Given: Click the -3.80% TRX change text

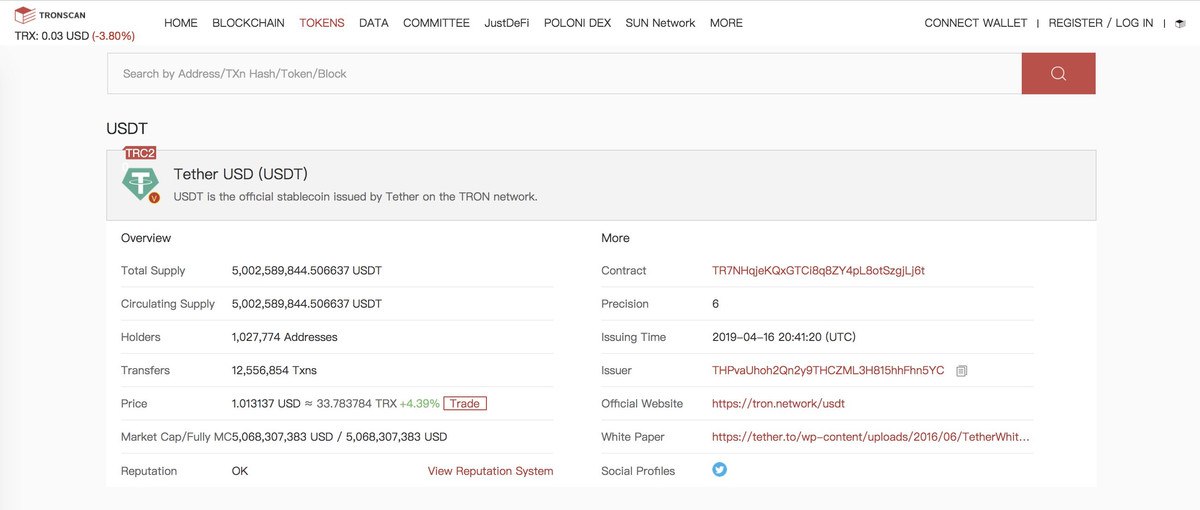Looking at the screenshot, I should 113,36.
